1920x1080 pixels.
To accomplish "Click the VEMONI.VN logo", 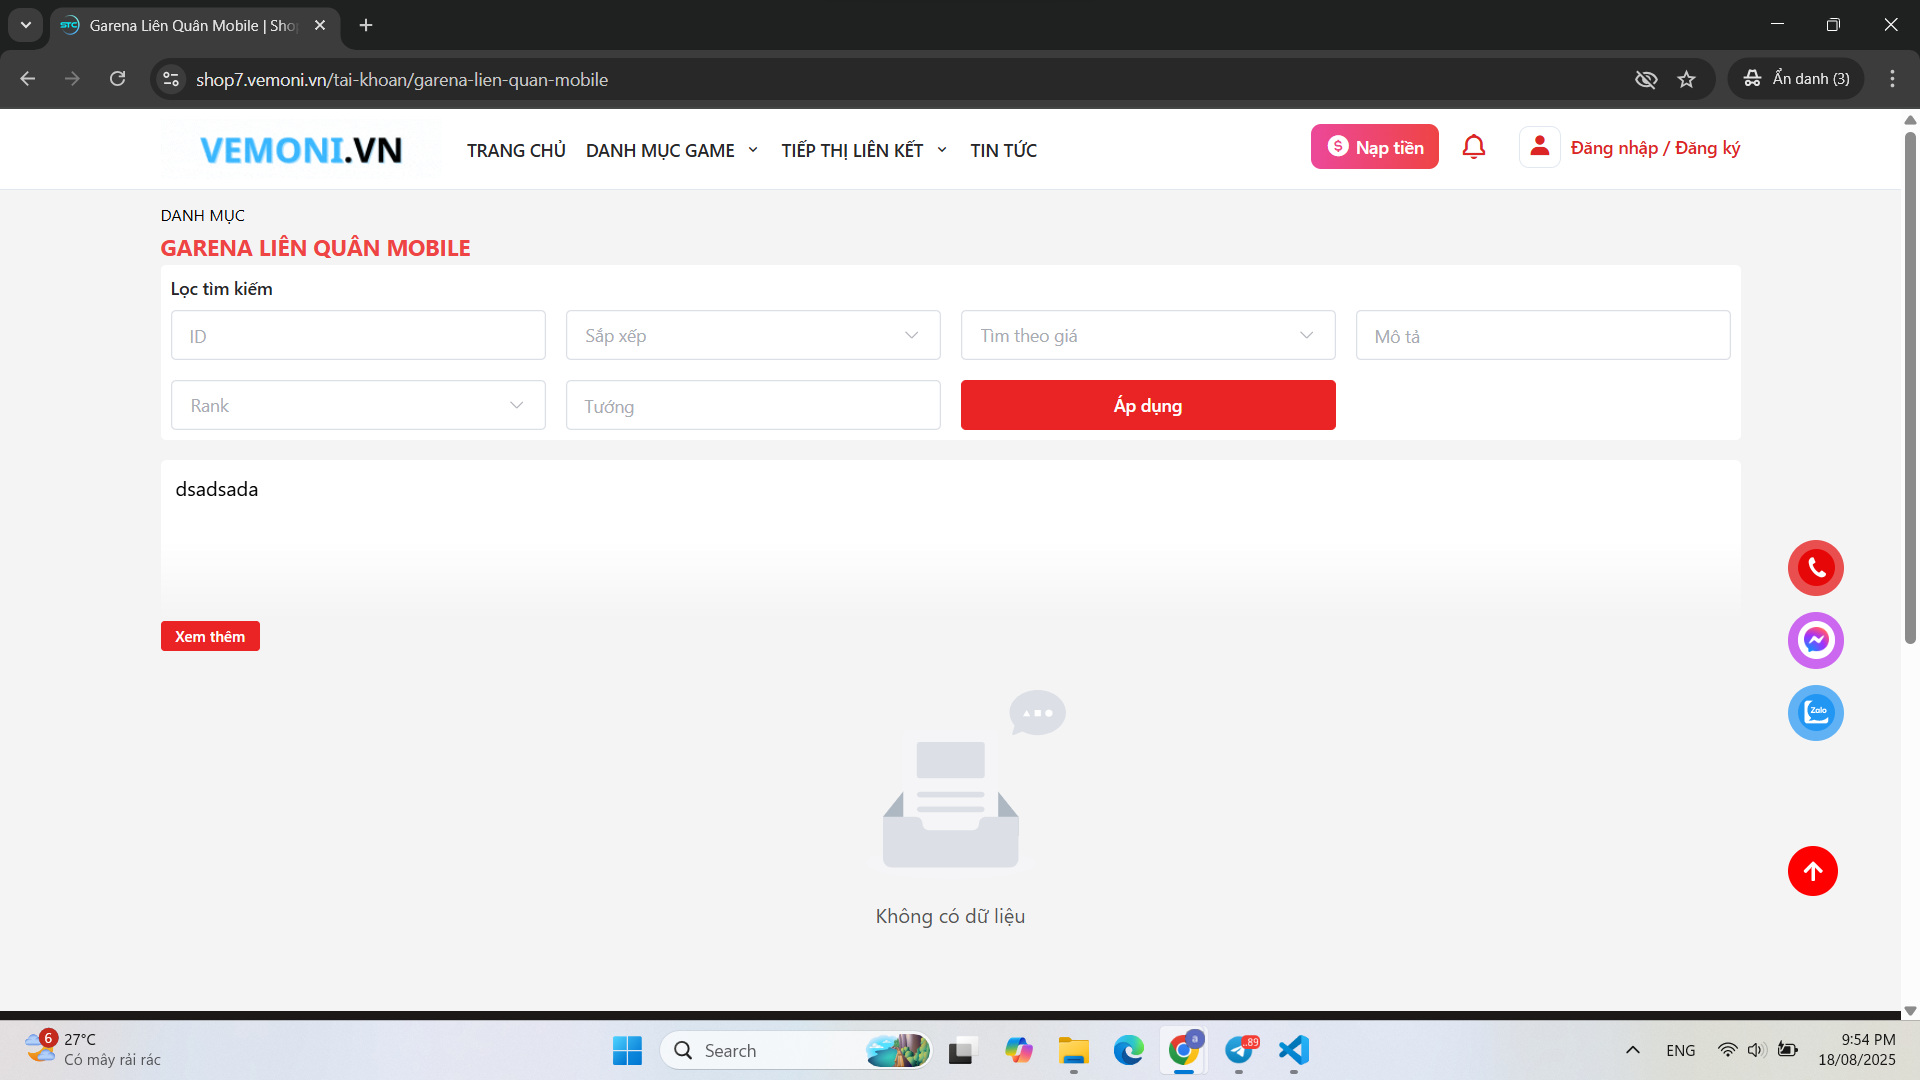I will 301,150.
